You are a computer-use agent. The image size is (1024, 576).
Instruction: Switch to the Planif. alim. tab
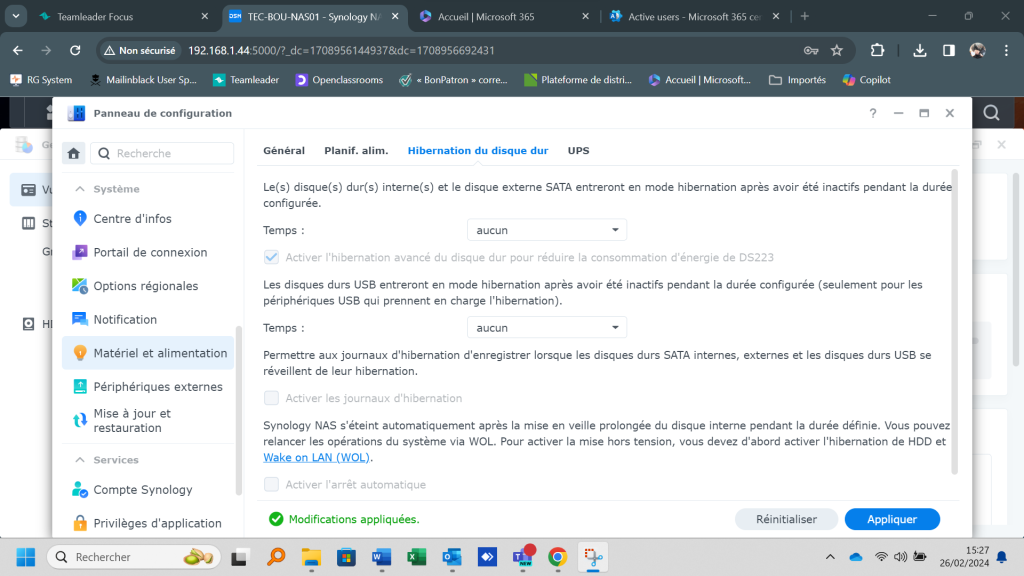(x=356, y=151)
